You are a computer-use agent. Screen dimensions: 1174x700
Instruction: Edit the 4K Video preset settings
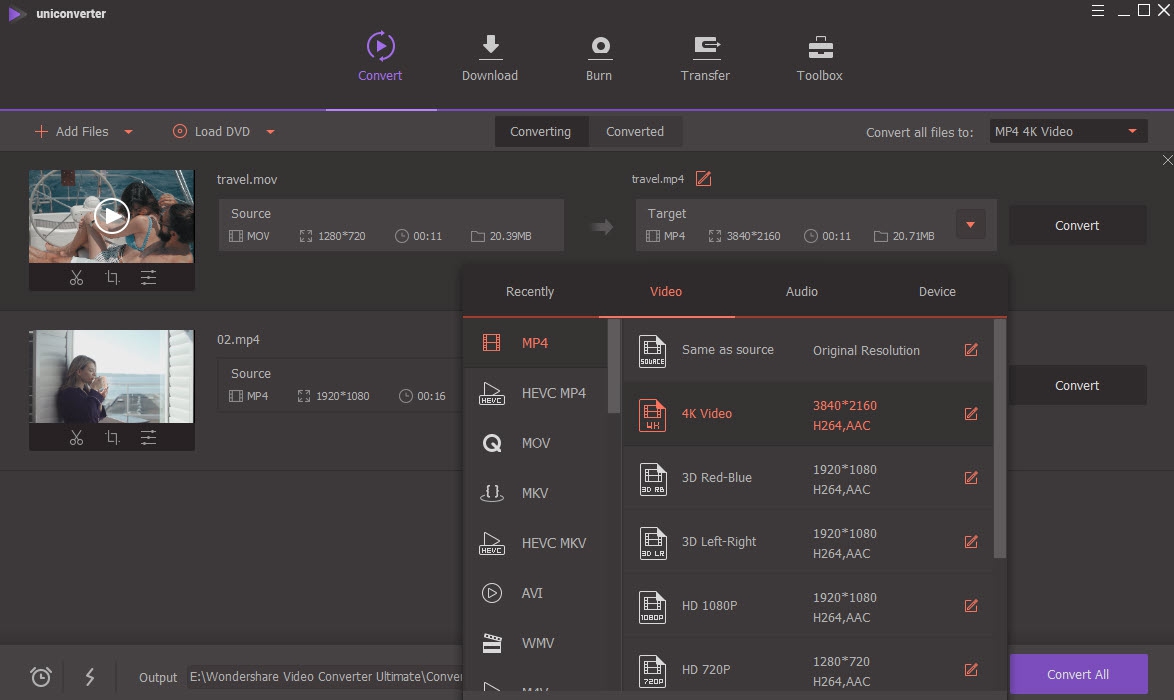(970, 414)
